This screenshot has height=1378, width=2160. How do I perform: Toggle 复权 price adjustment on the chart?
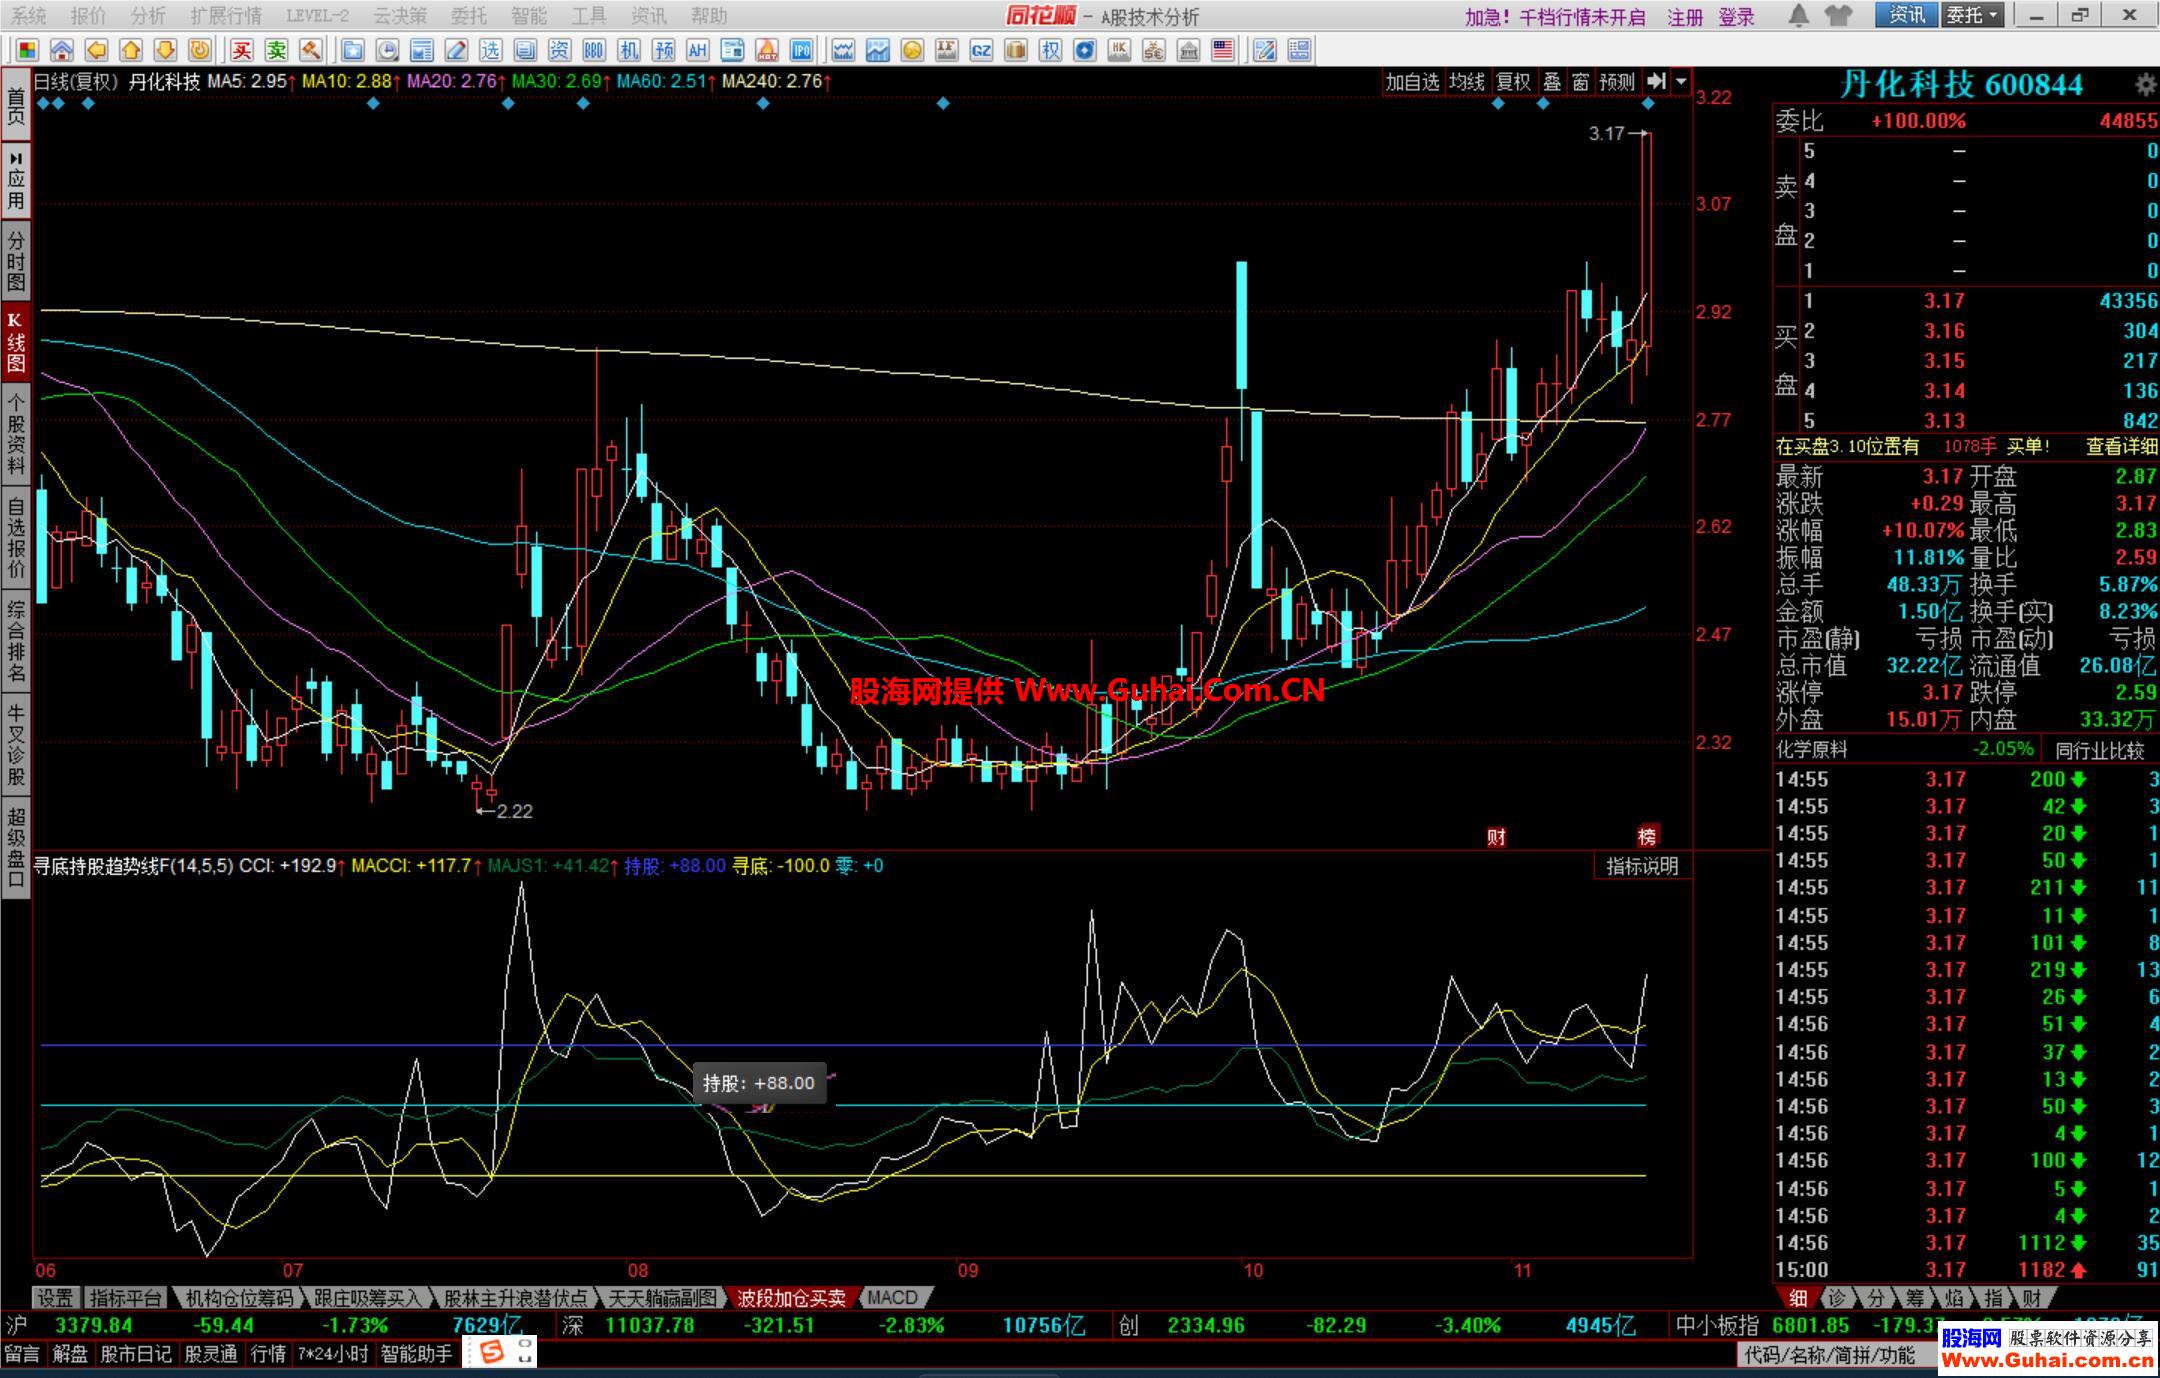pyautogui.click(x=1513, y=82)
